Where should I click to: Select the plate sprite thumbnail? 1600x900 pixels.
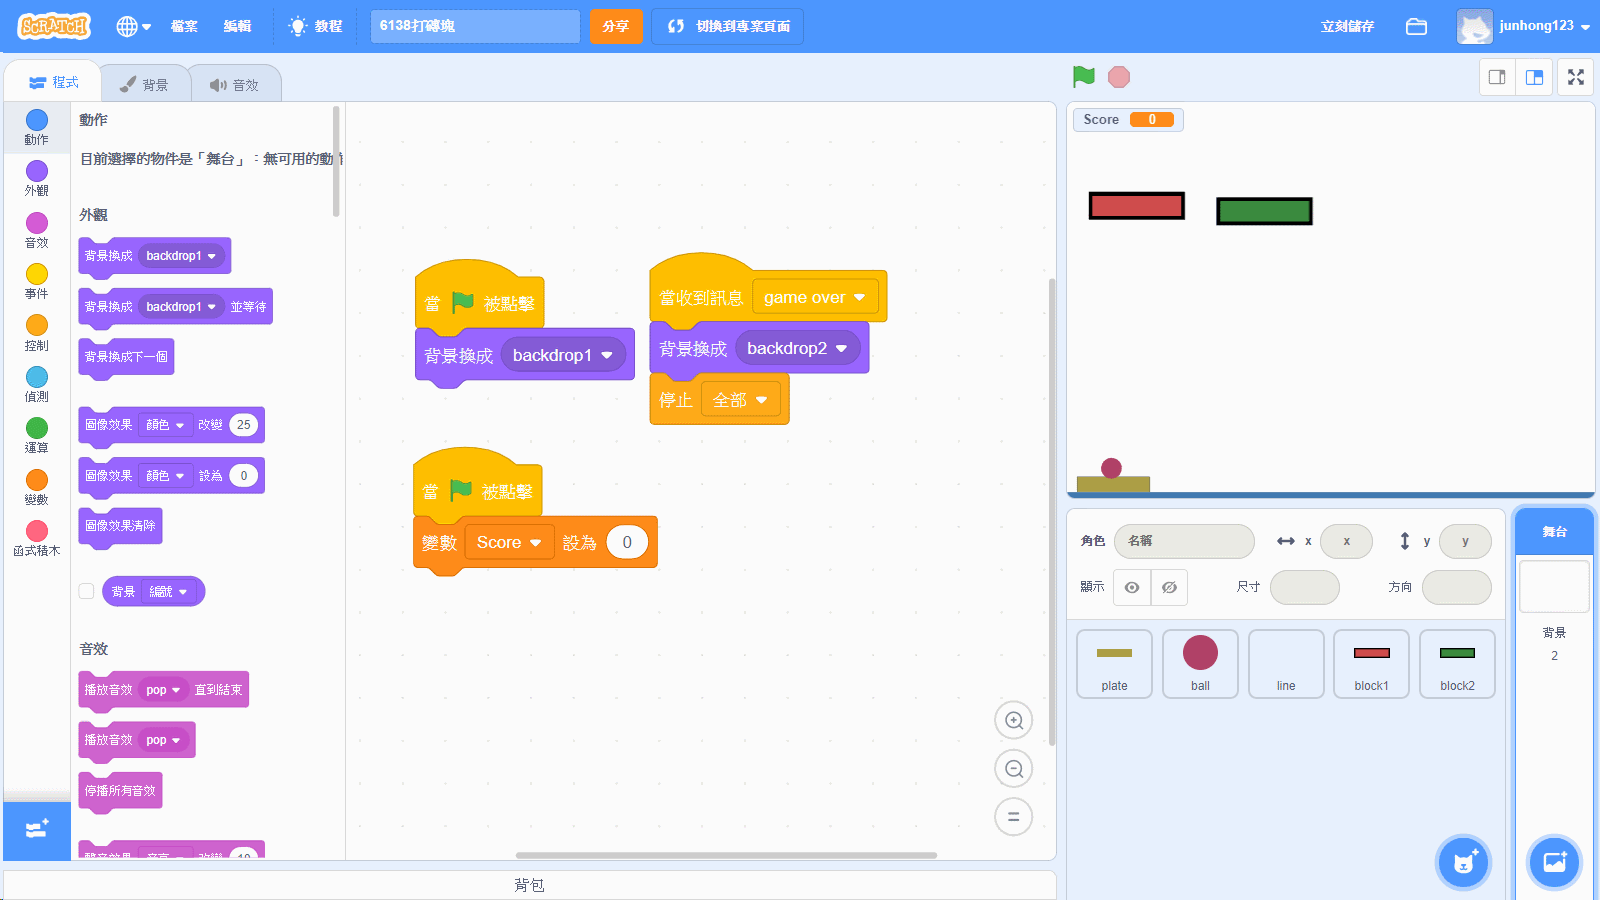point(1114,664)
